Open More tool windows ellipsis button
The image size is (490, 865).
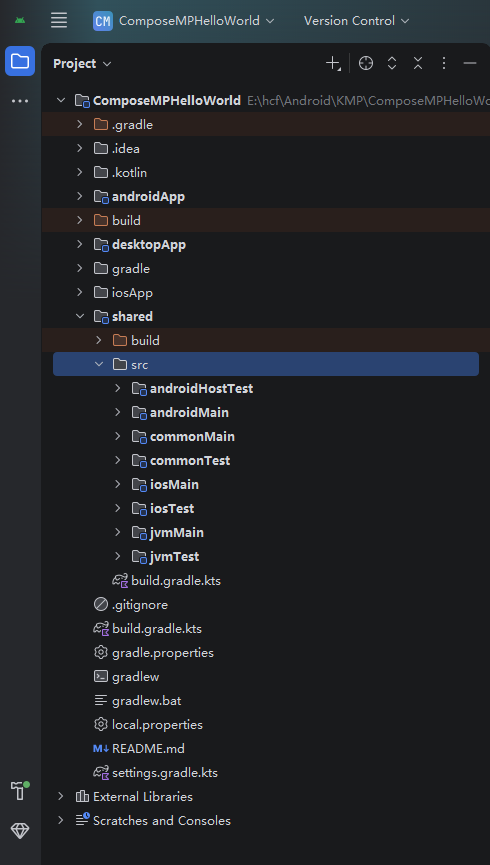[20, 101]
